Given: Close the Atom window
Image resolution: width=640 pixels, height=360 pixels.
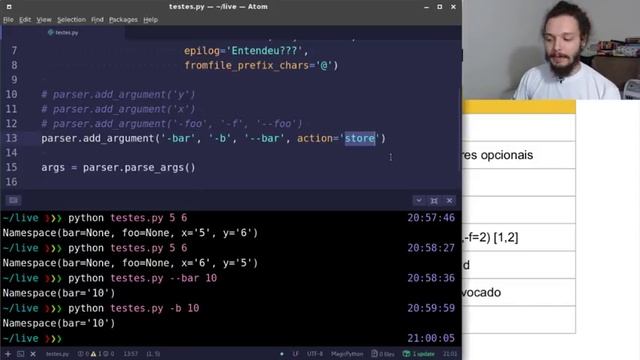Looking at the screenshot, I should [x=453, y=7].
